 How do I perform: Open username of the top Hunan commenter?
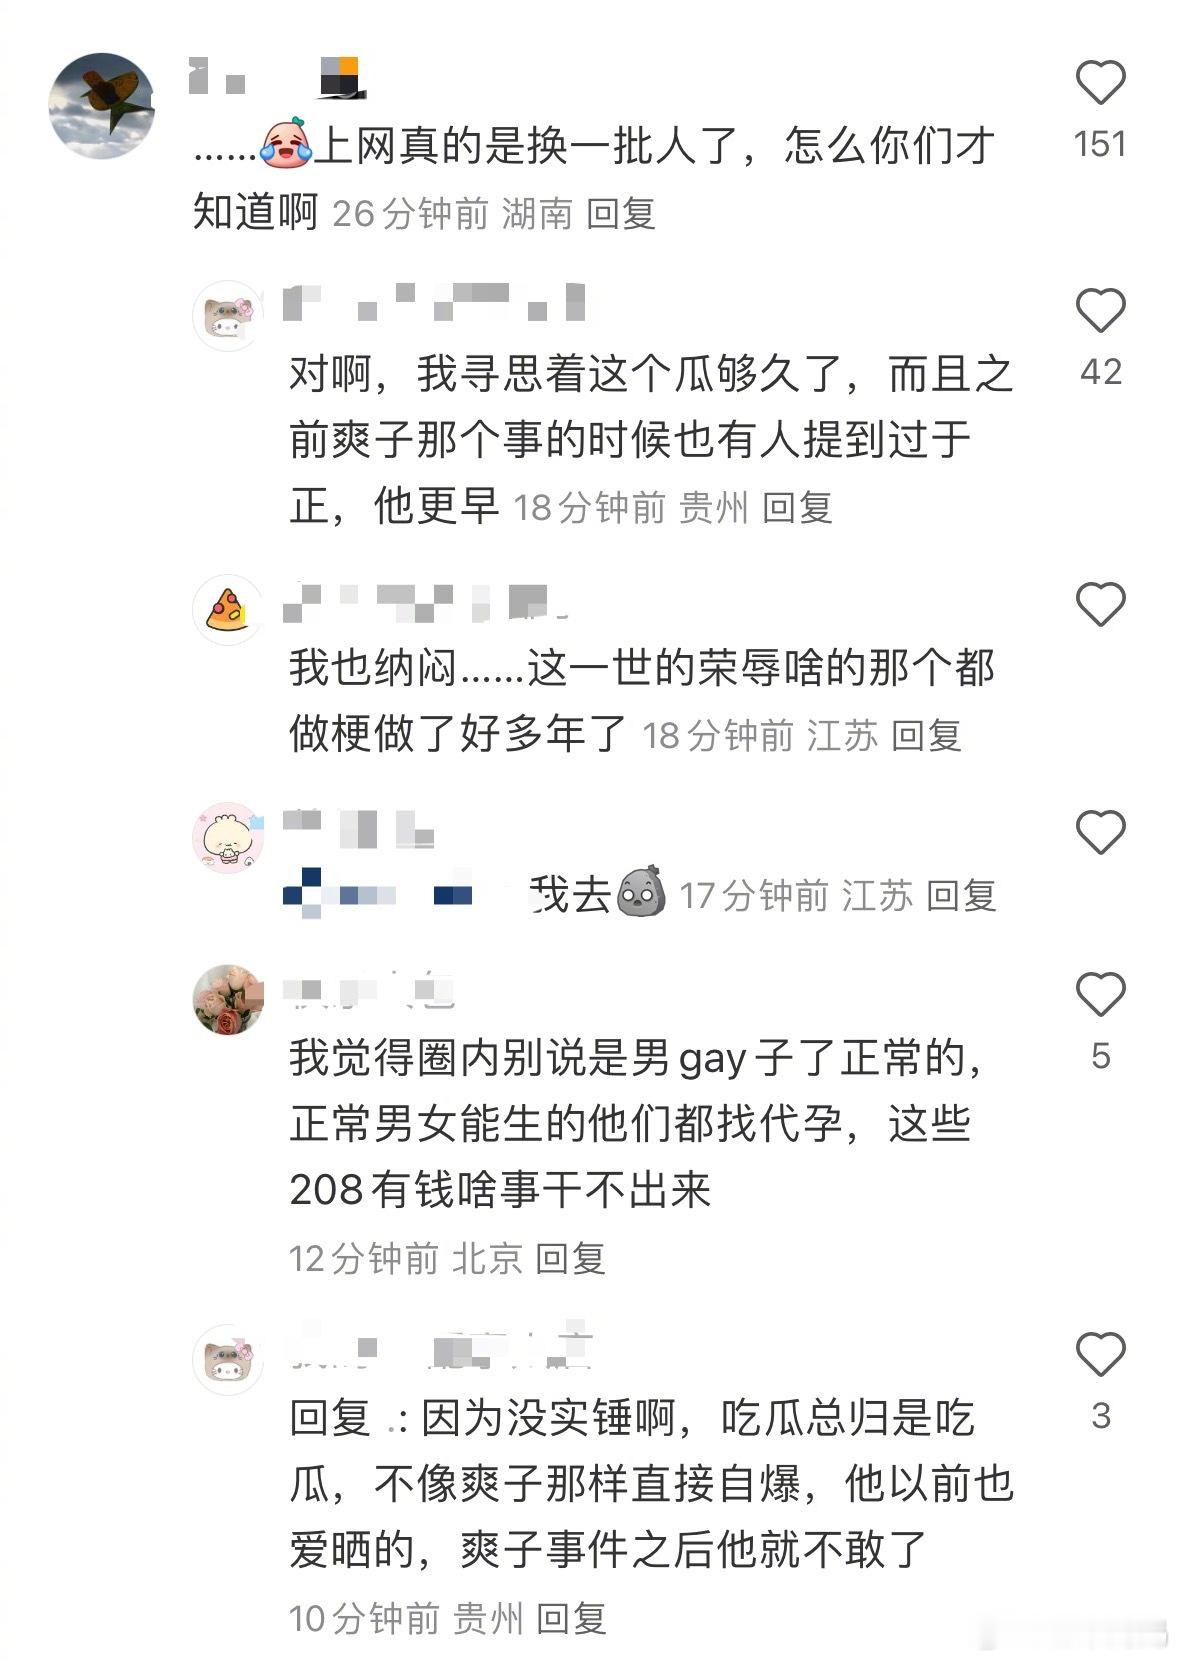click(x=276, y=77)
